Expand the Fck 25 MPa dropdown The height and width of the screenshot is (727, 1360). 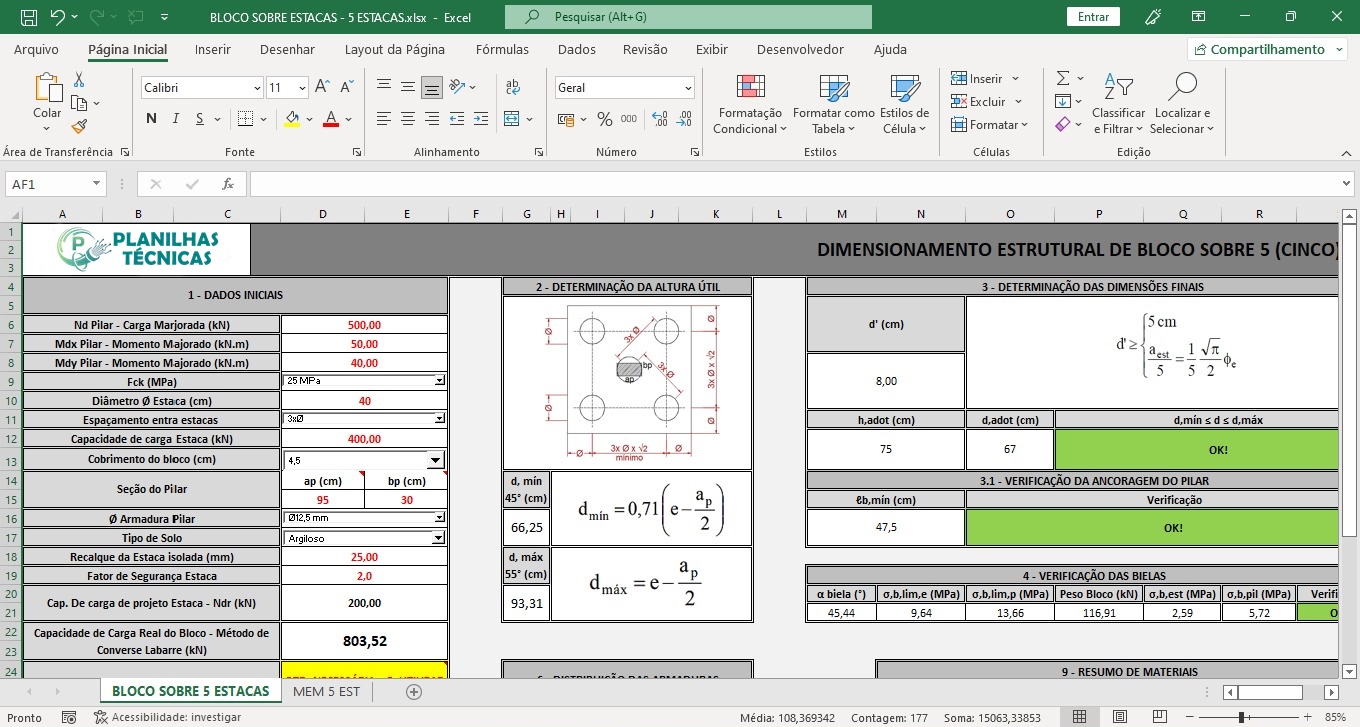[439, 381]
